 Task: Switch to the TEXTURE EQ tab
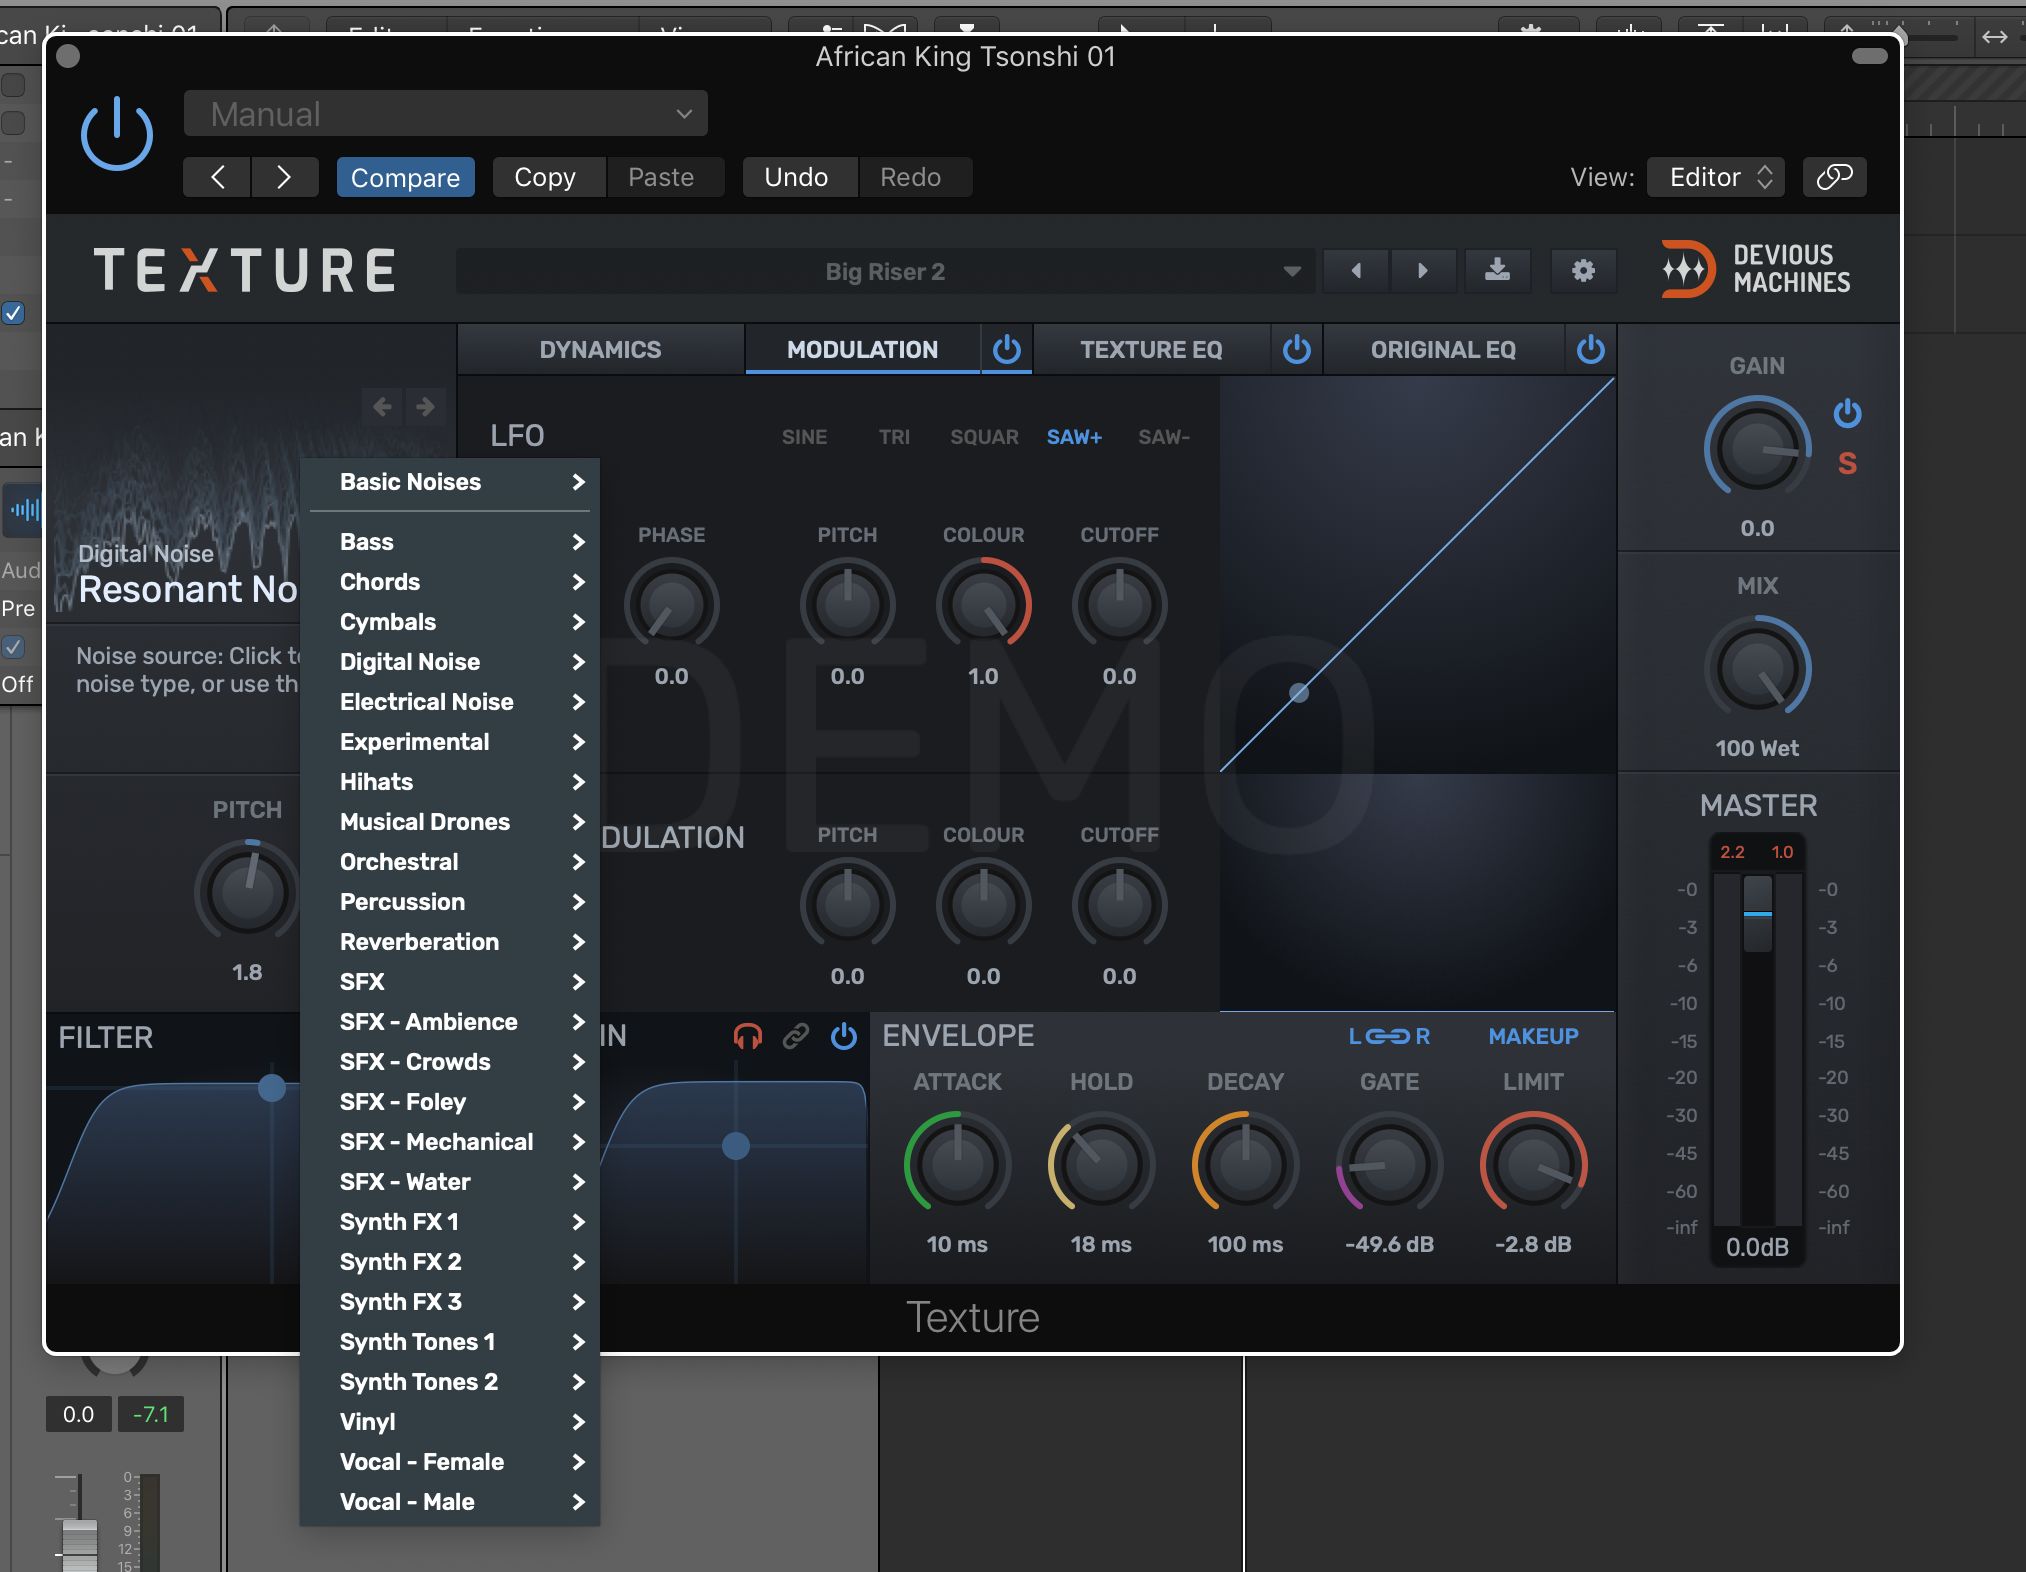coord(1151,349)
